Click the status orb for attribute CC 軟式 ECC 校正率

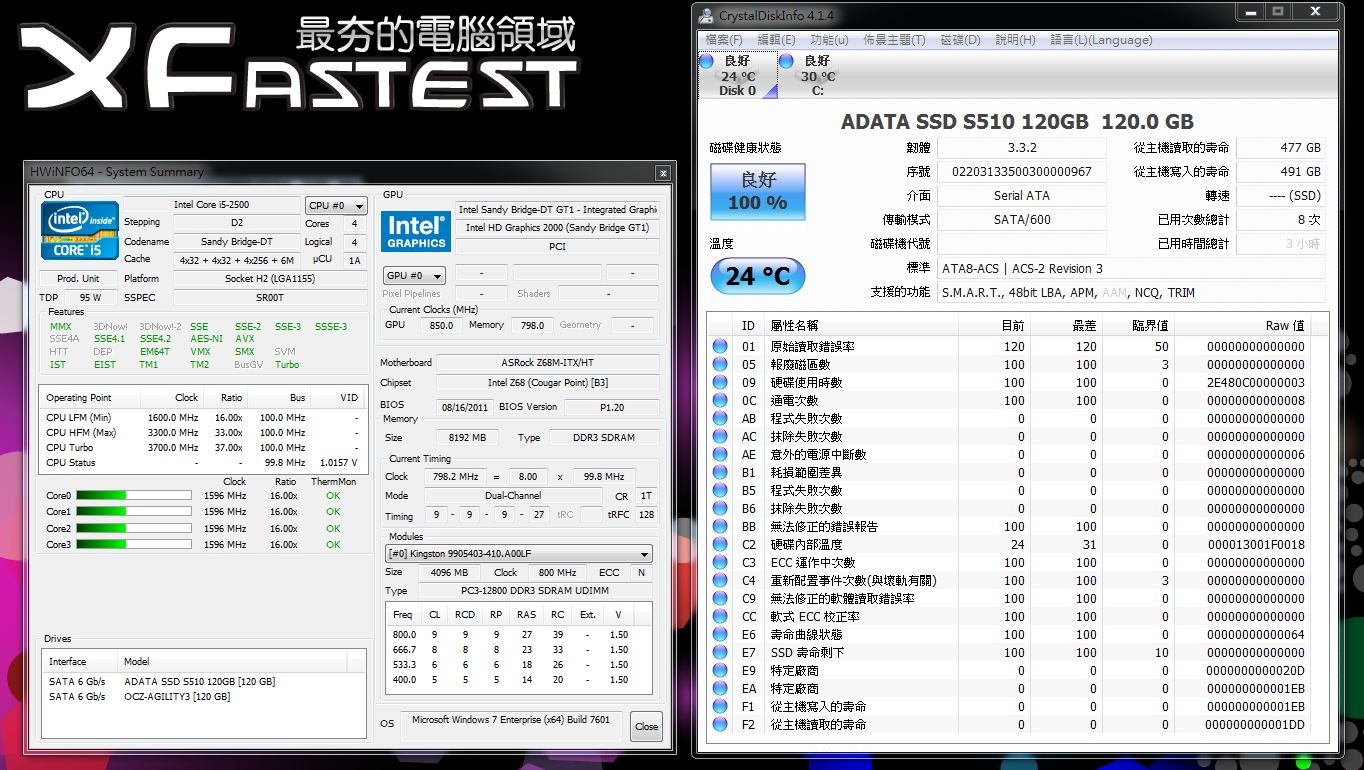[720, 617]
